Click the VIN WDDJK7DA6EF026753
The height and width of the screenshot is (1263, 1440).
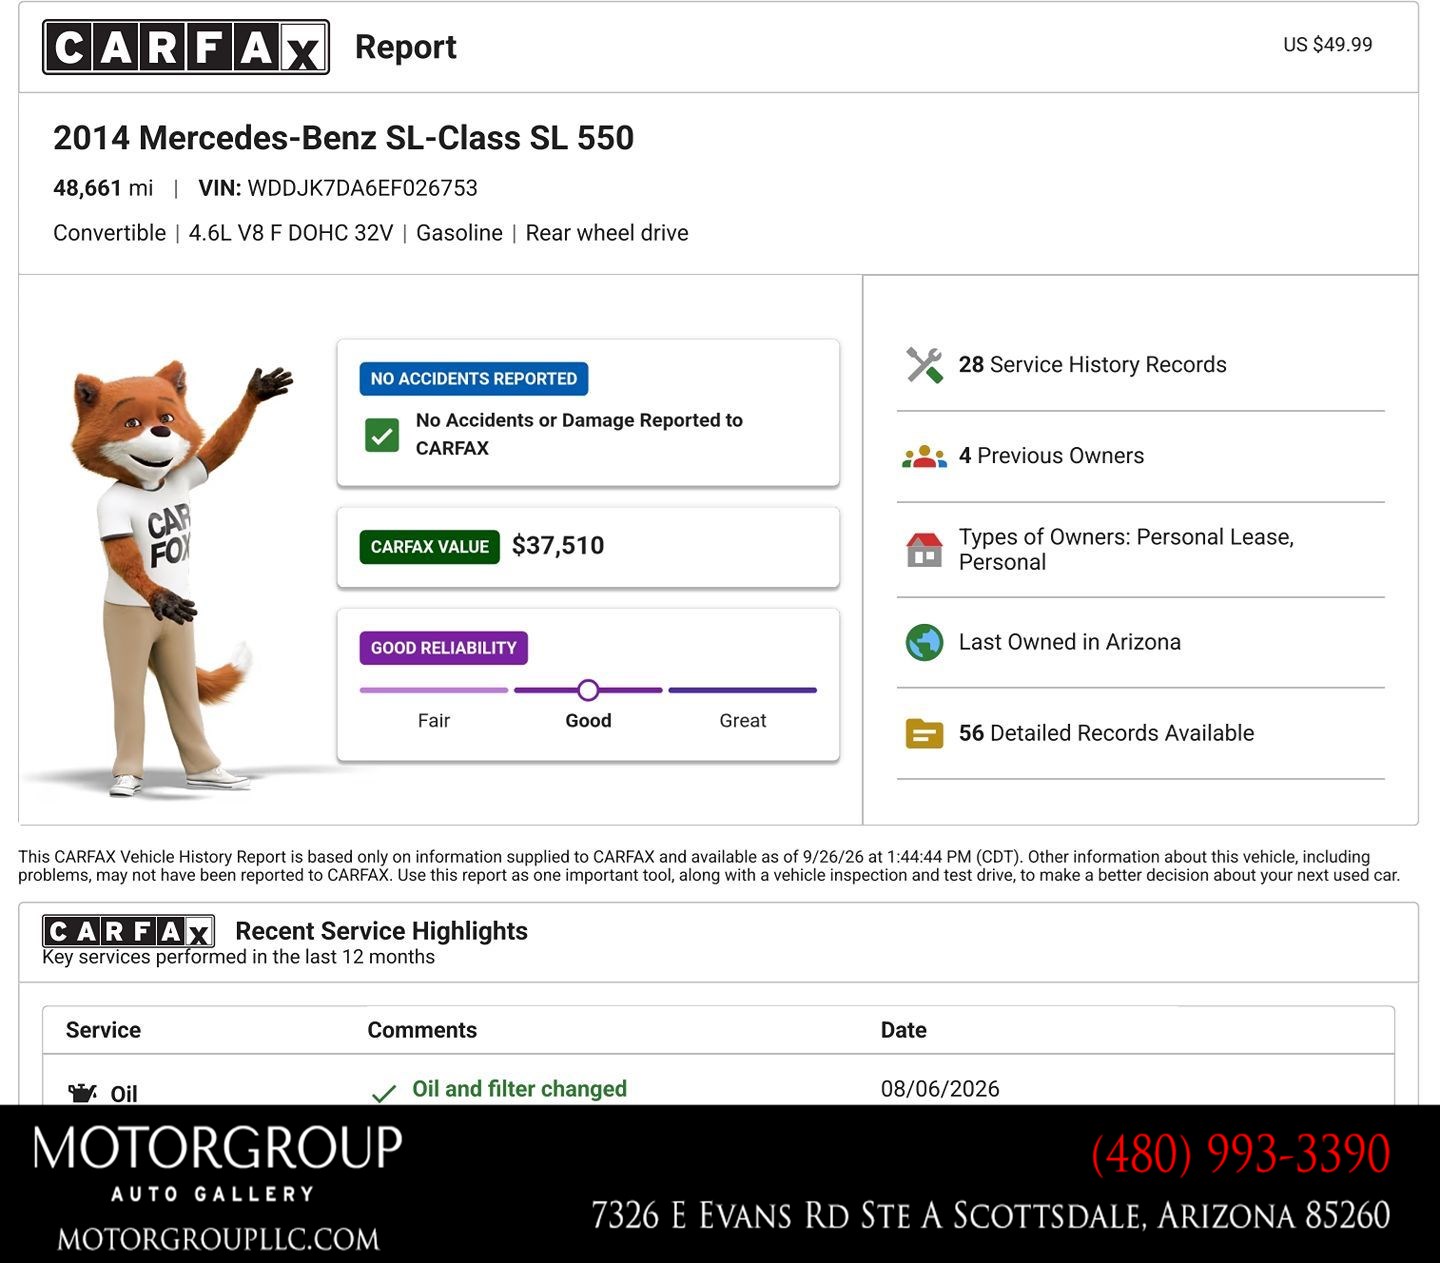coord(338,188)
